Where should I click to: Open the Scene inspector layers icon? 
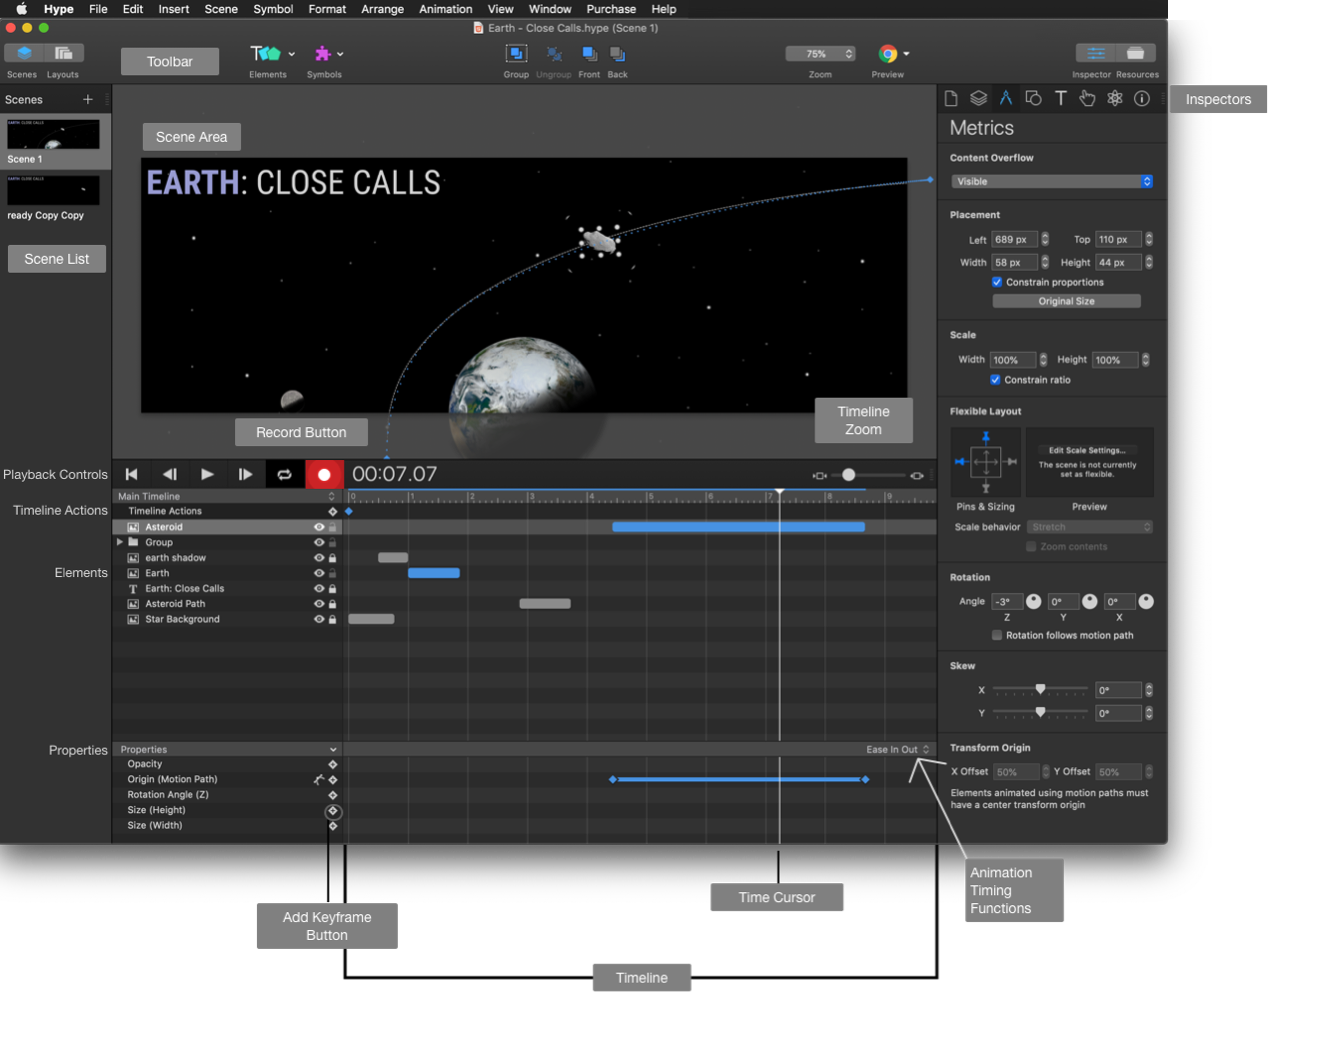[x=978, y=98]
